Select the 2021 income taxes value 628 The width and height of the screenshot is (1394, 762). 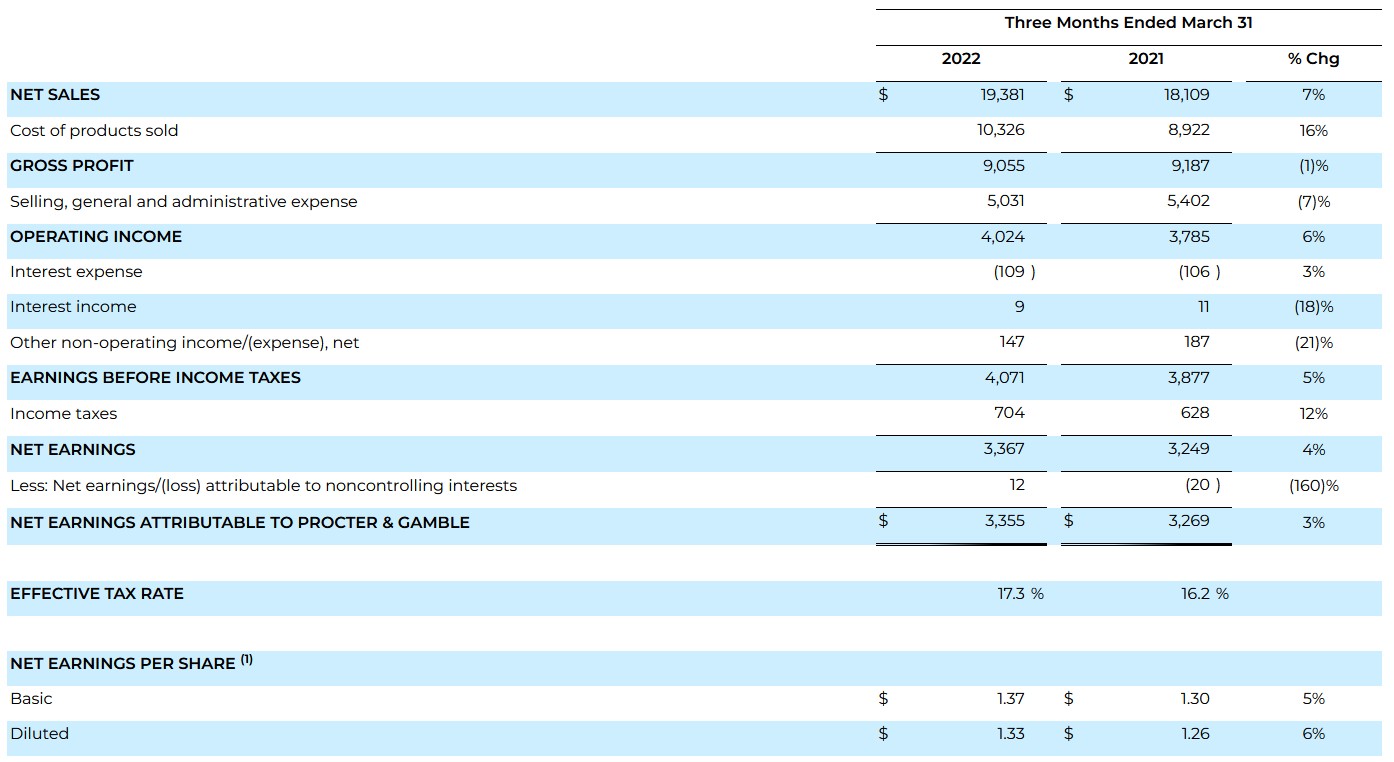pyautogui.click(x=1195, y=413)
